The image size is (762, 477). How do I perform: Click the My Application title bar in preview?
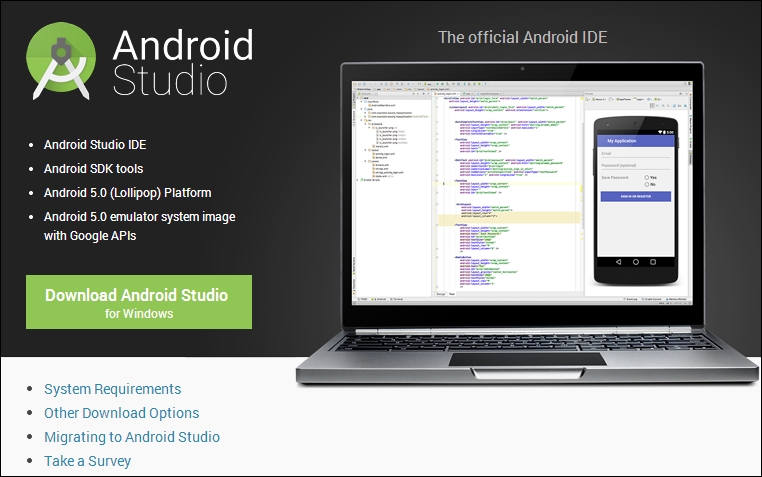(x=636, y=141)
